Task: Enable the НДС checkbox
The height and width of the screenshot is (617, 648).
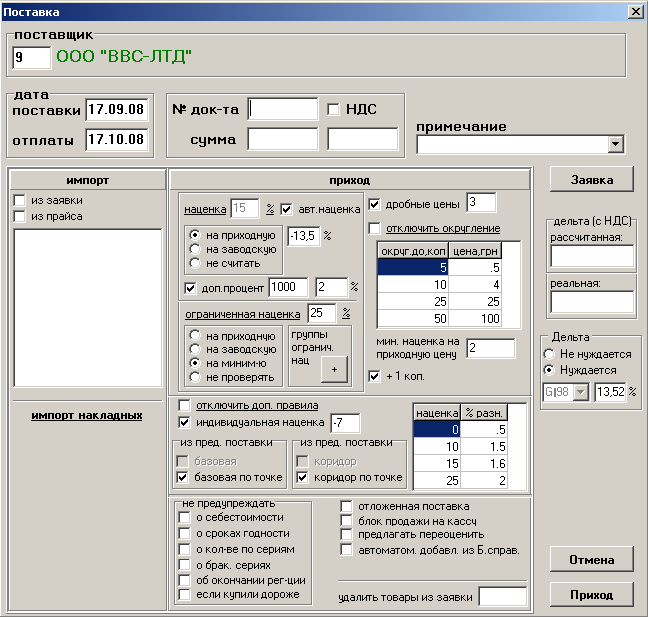Action: click(x=333, y=110)
